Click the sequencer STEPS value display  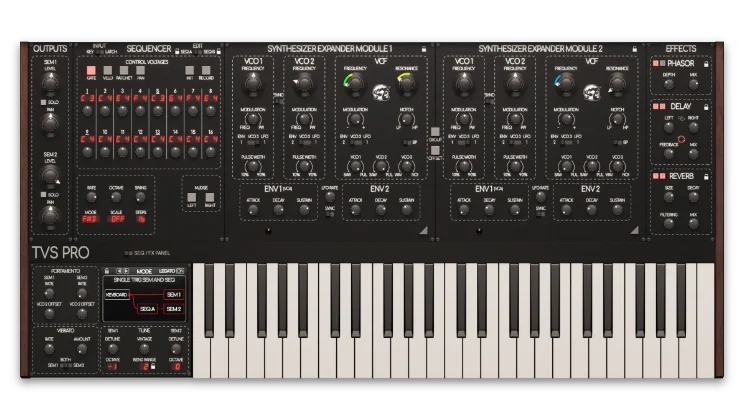pos(141,219)
